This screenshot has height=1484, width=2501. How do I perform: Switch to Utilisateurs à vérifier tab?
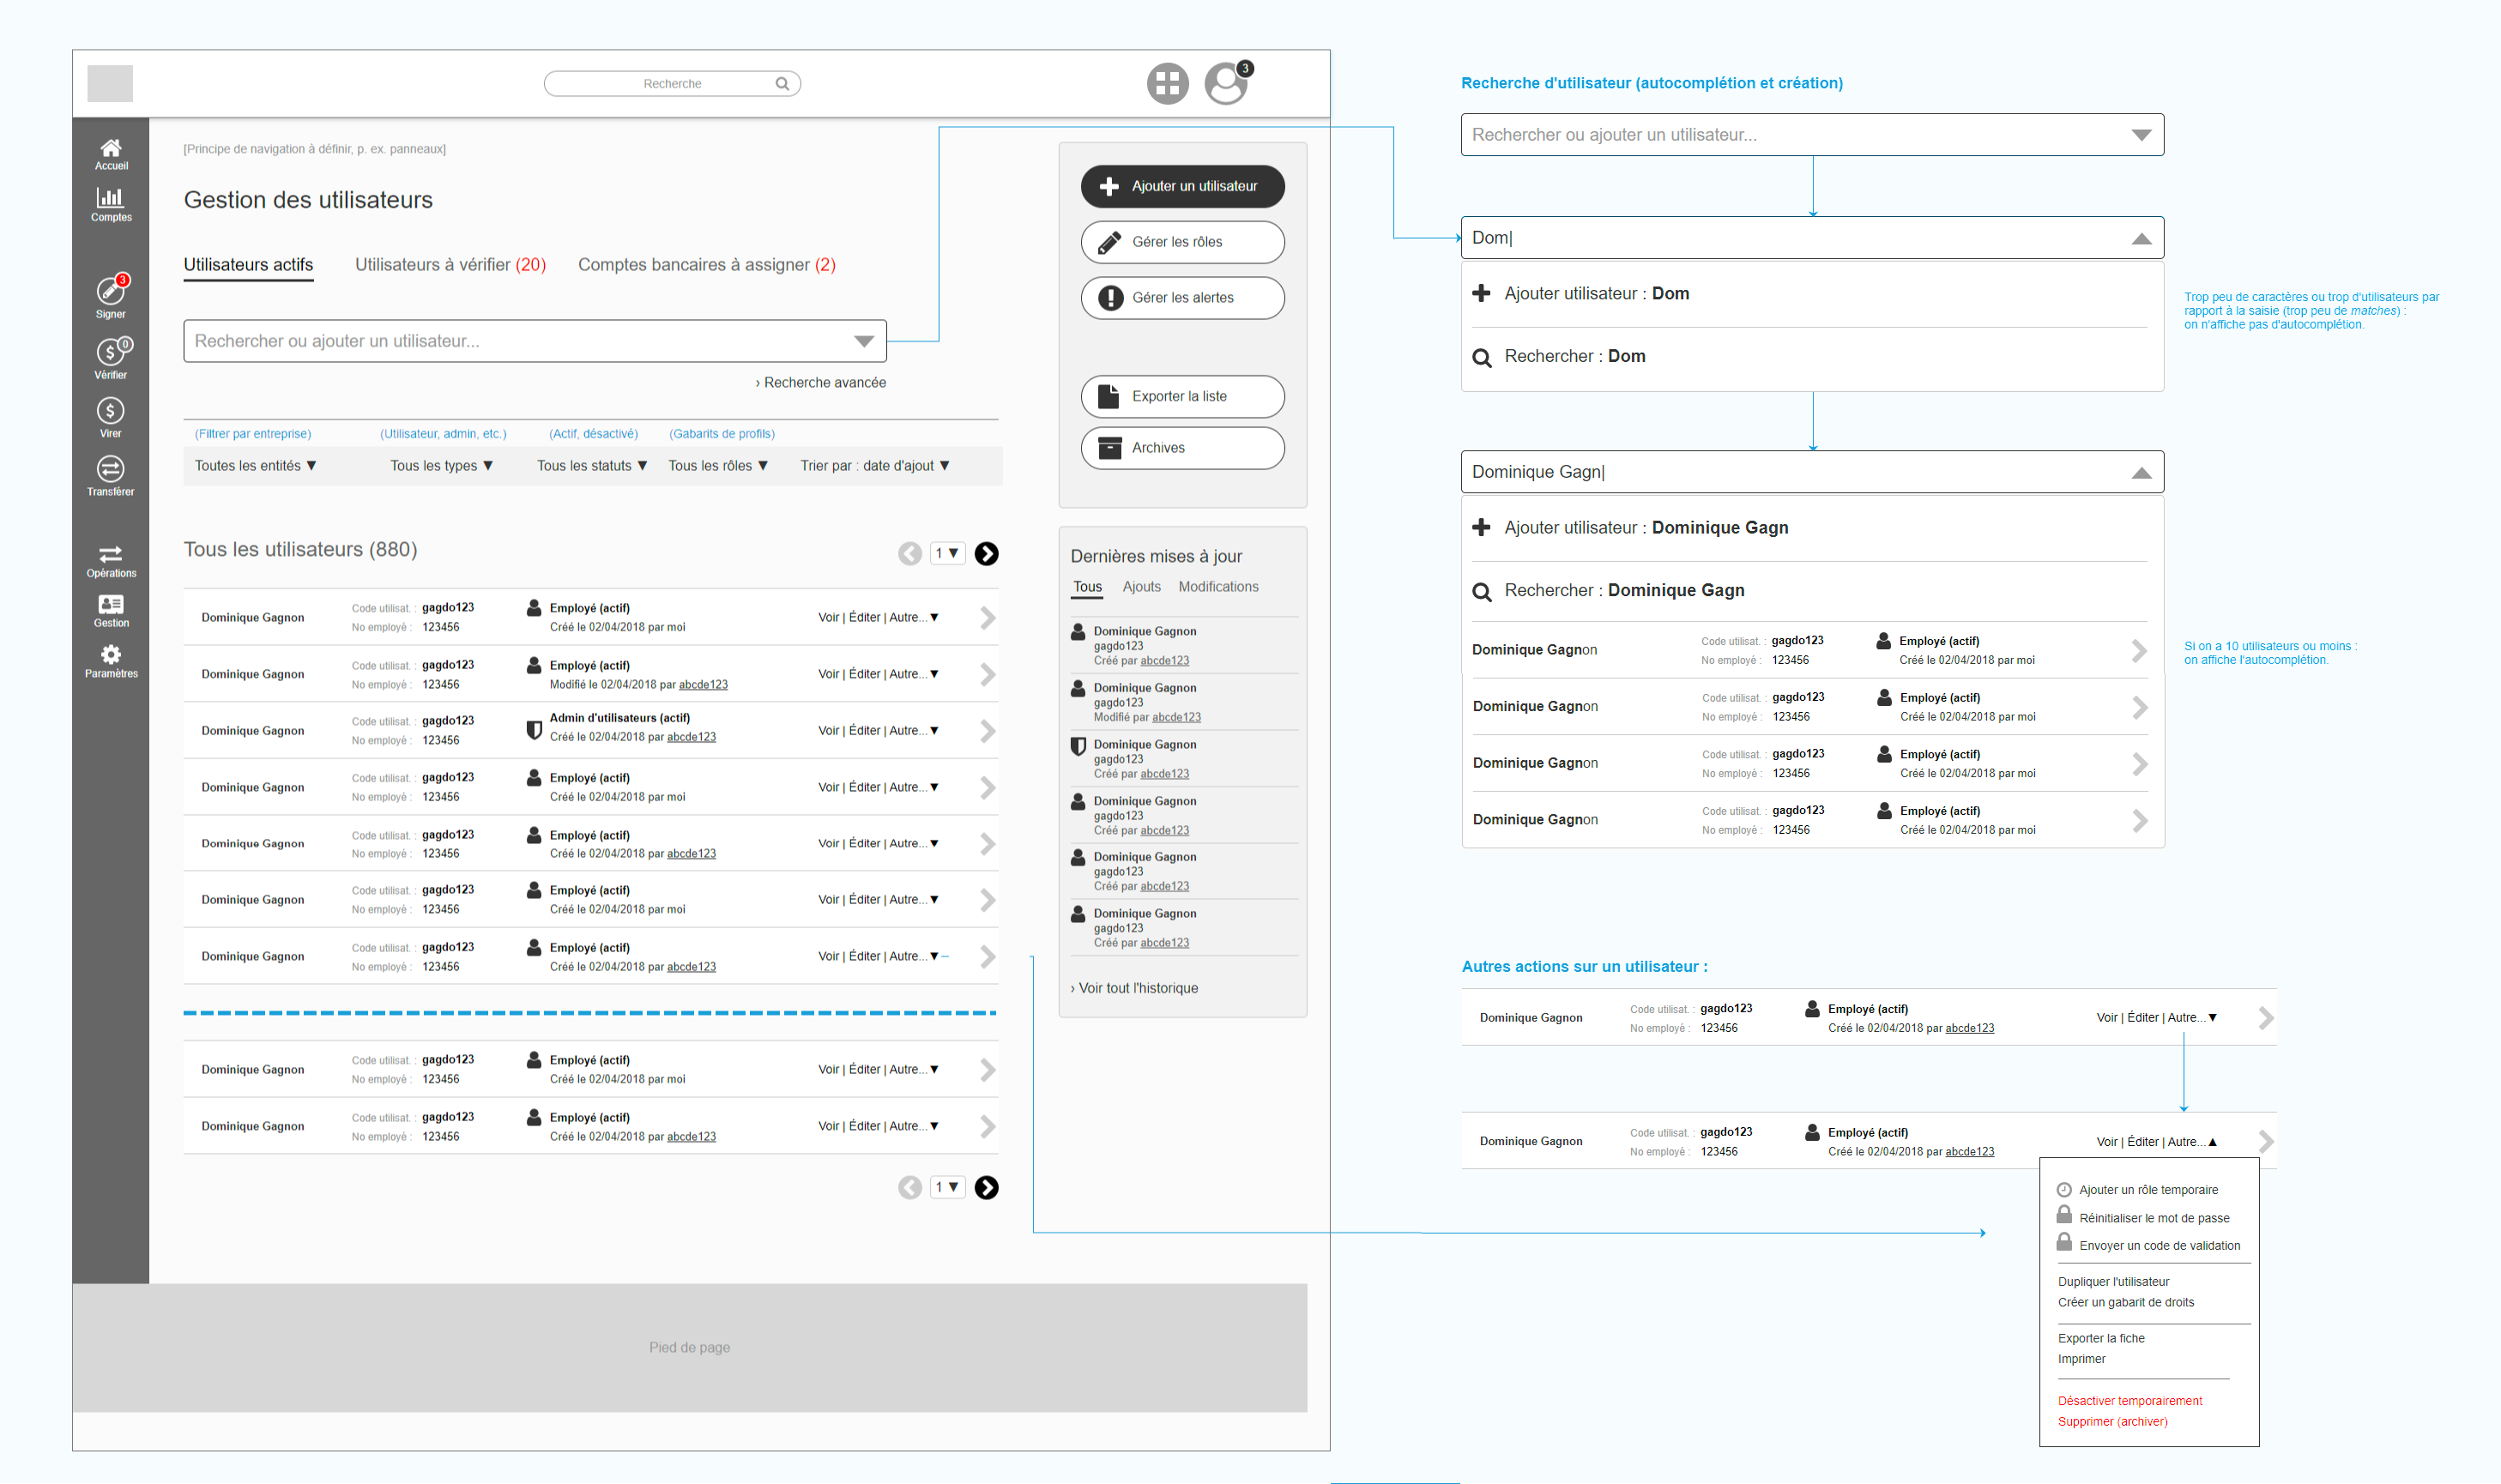[x=450, y=265]
